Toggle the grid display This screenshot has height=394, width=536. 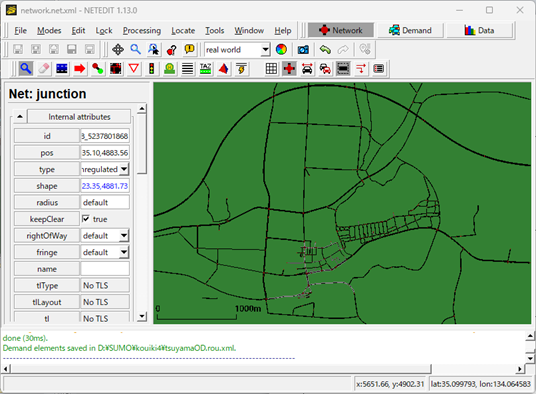point(271,69)
